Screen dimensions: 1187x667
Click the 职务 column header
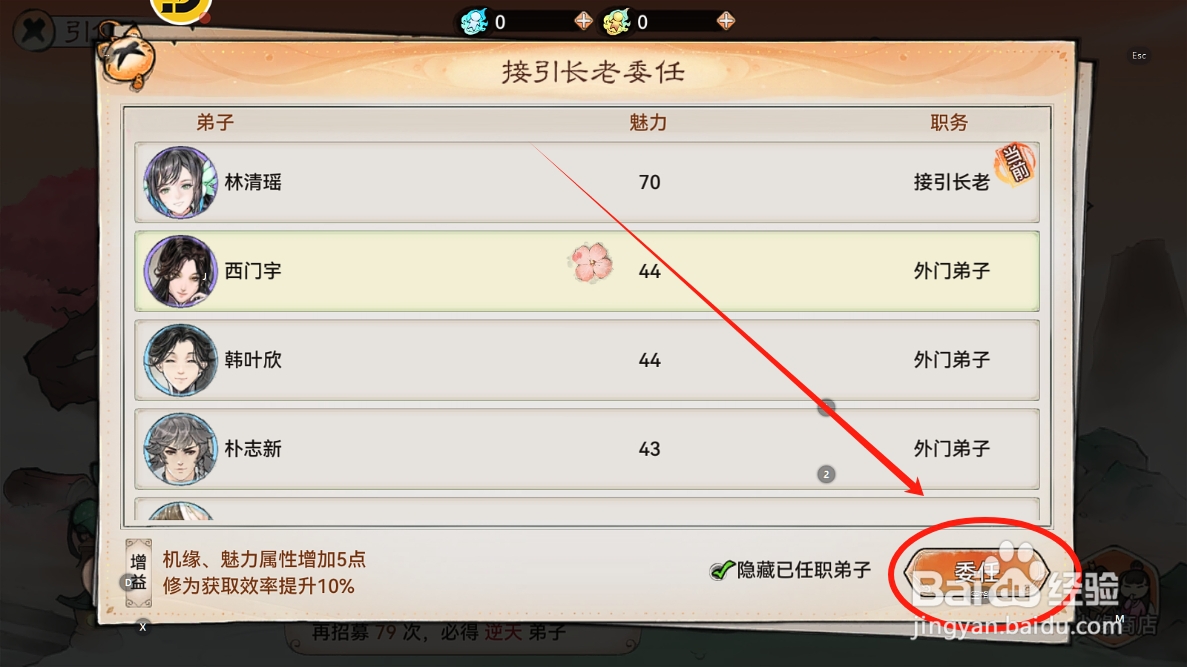coord(949,123)
